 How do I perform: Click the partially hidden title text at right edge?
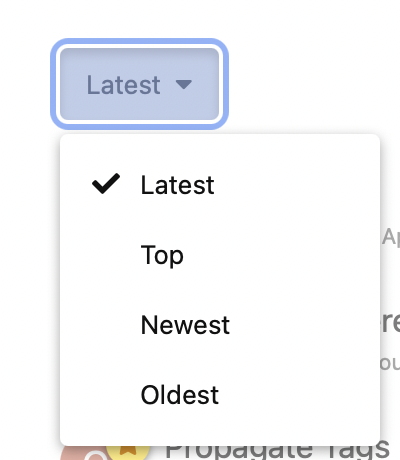390,323
